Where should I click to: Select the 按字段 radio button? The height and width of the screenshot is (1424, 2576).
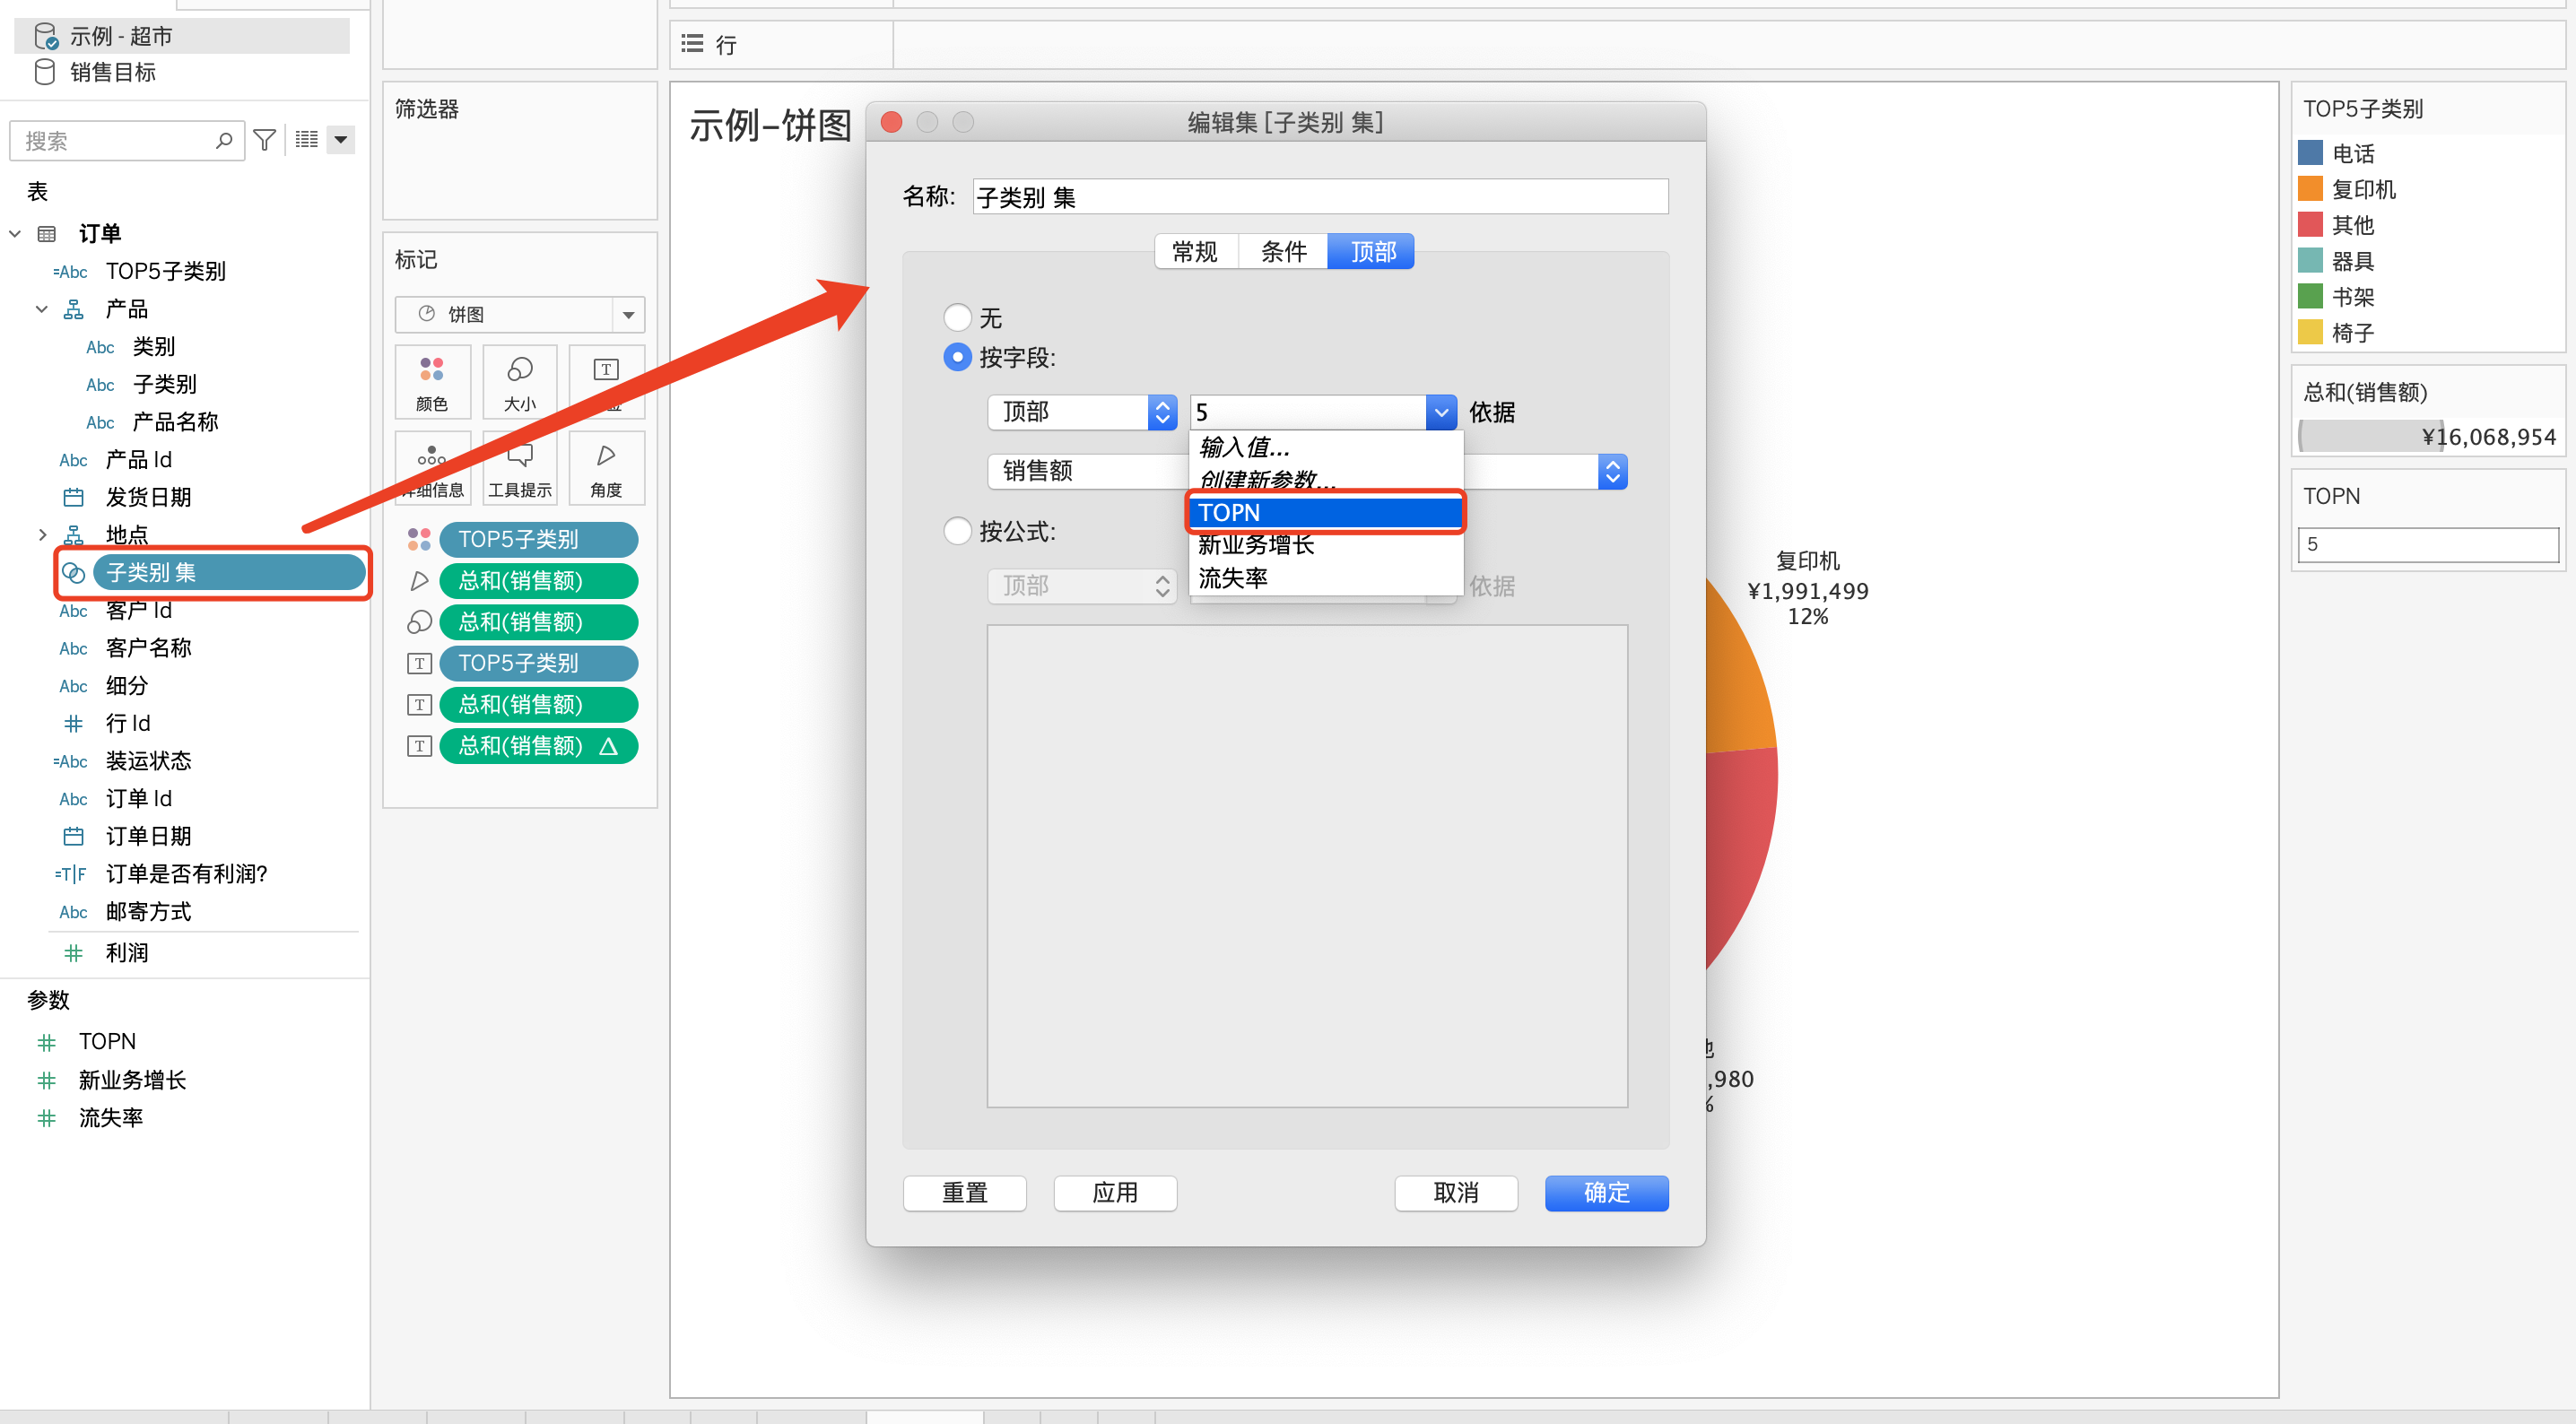[957, 357]
